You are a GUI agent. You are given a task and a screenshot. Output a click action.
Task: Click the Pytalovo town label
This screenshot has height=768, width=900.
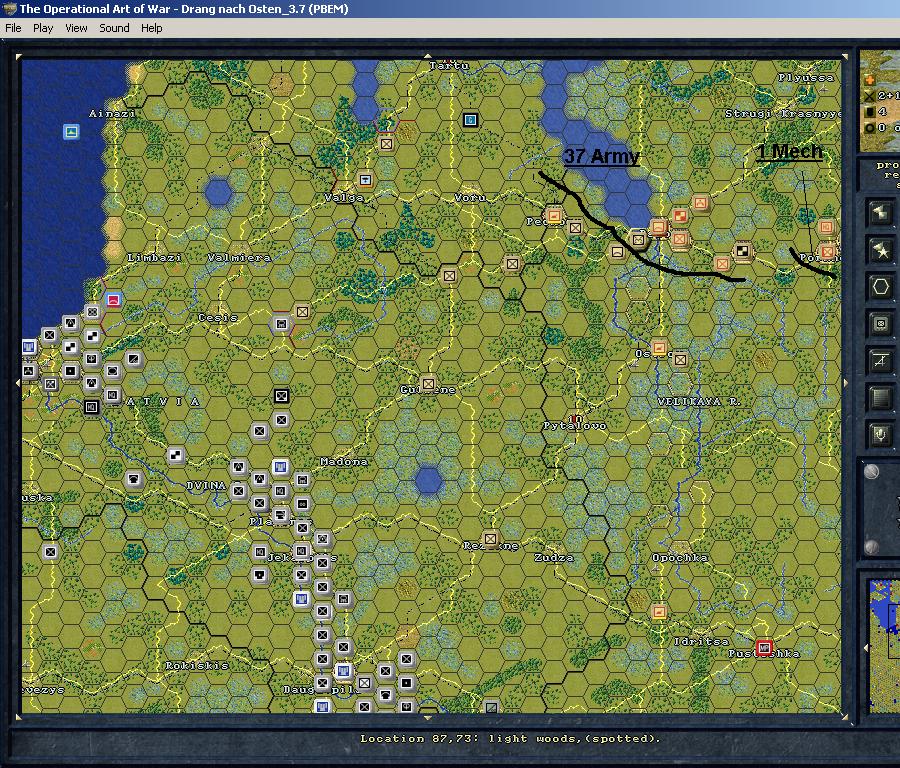575,426
